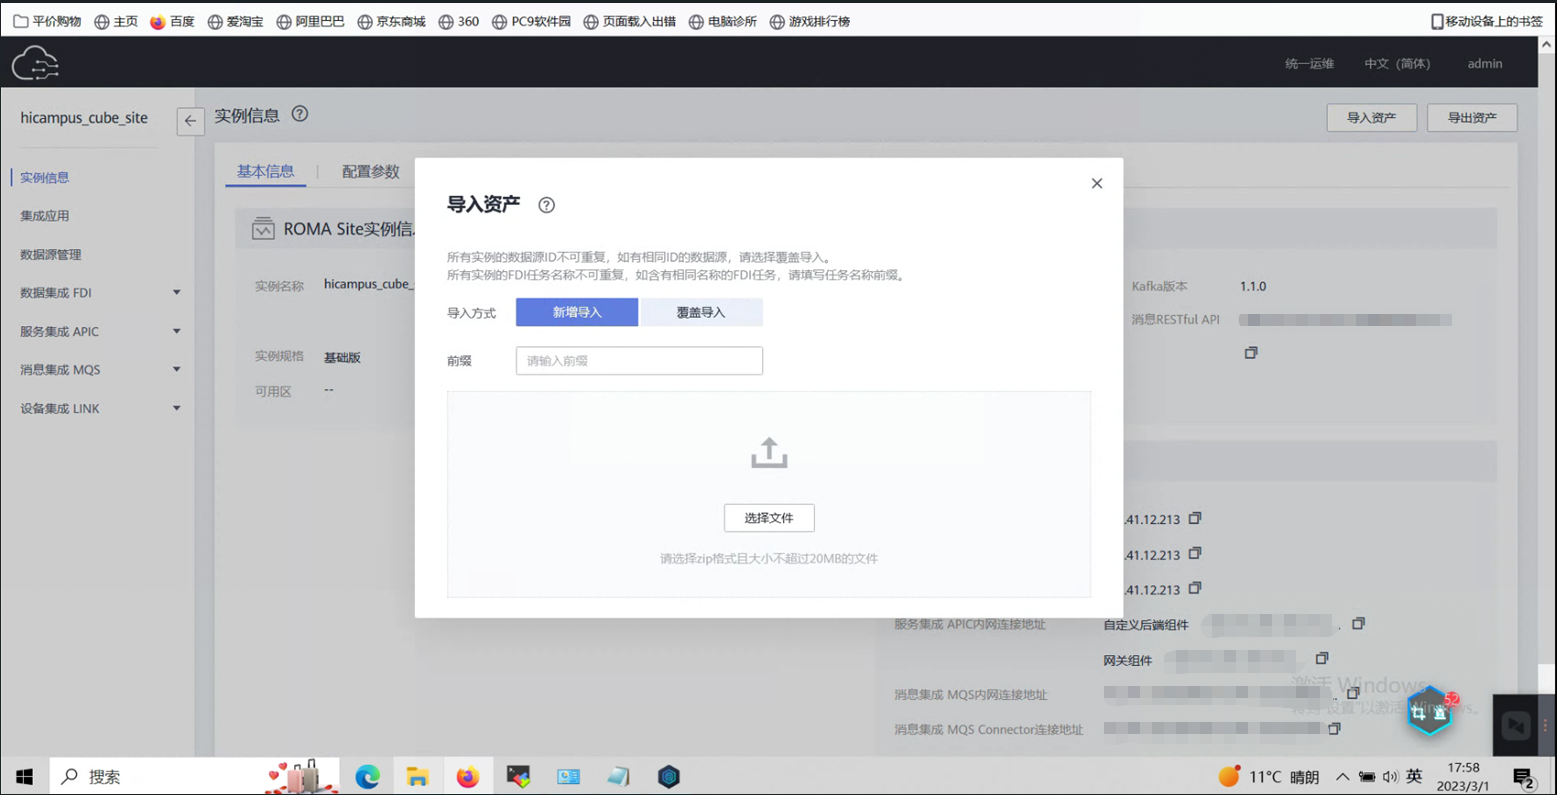Open the 页面载入出错 bookmark
This screenshot has width=1557, height=795.
(630, 21)
